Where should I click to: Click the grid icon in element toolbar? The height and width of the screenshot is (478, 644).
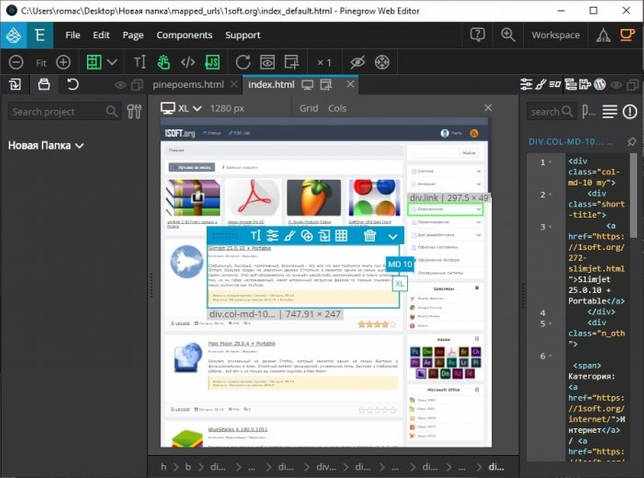341,235
